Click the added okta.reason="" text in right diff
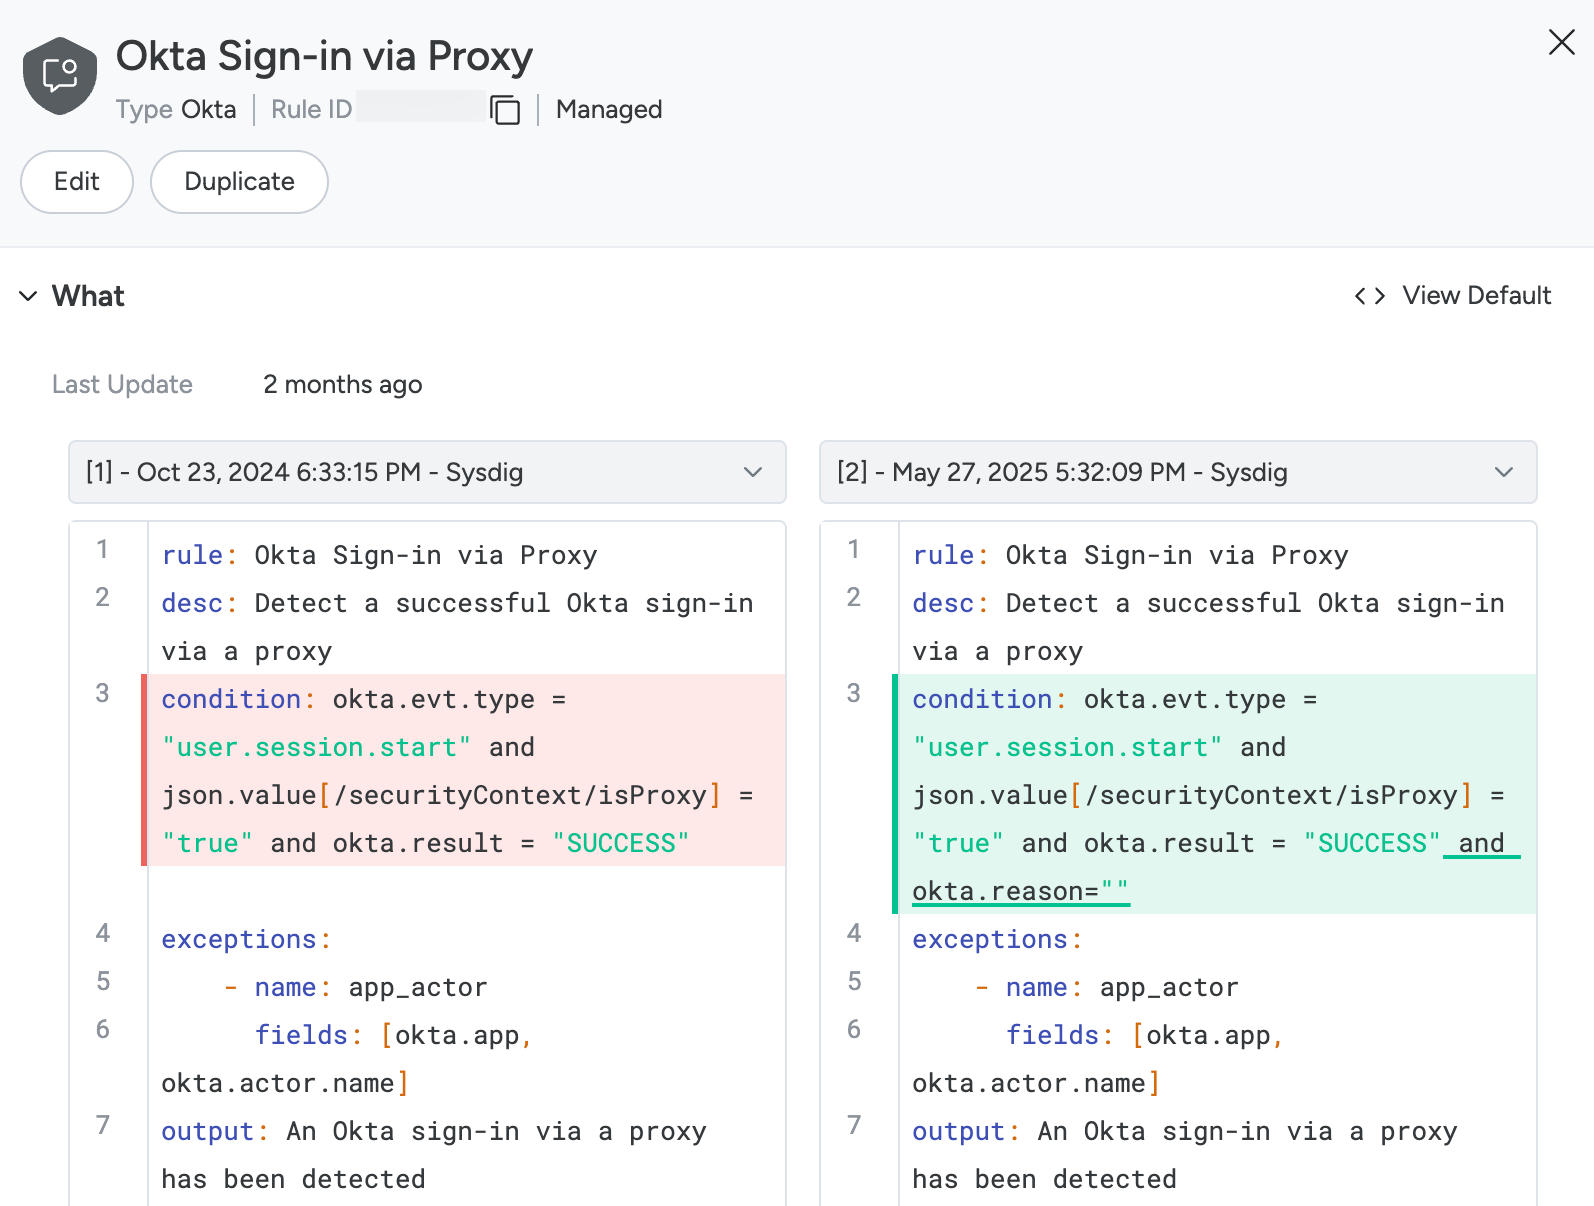This screenshot has height=1206, width=1594. pos(1020,891)
